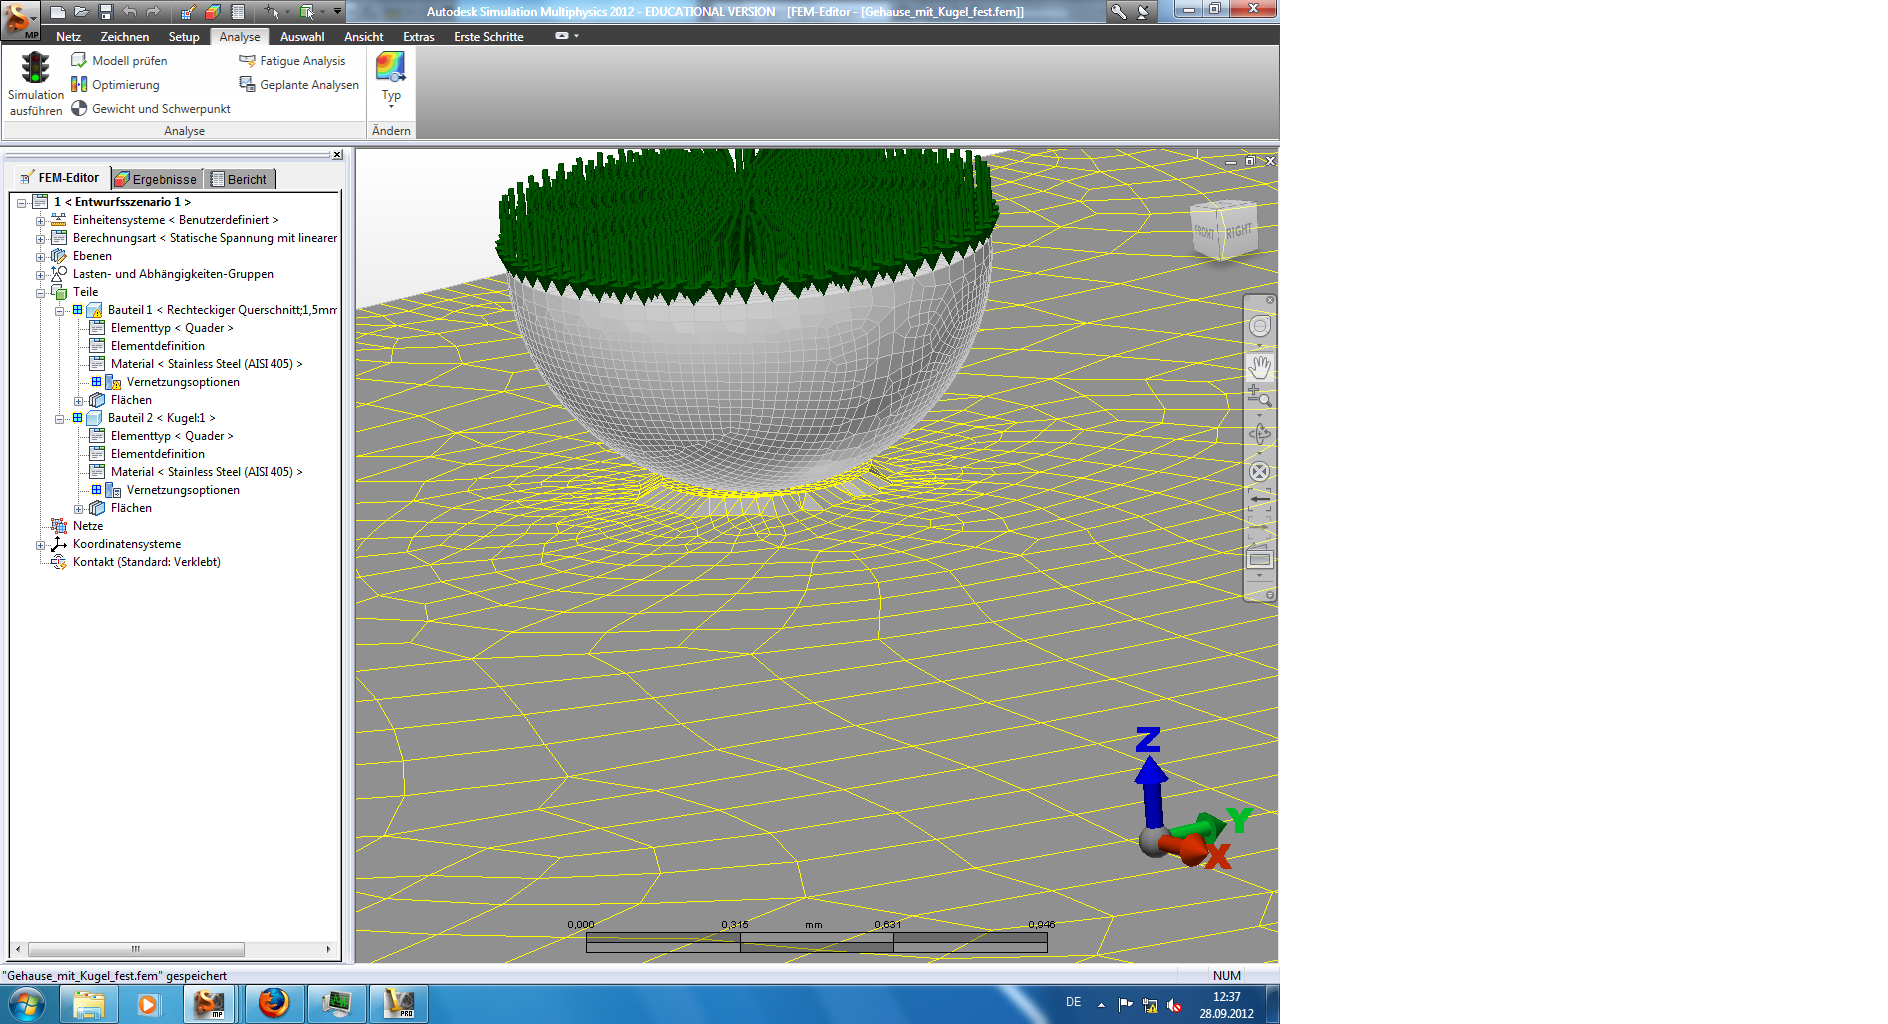Undo the last action
Screen dimensions: 1888x1024
coord(130,12)
